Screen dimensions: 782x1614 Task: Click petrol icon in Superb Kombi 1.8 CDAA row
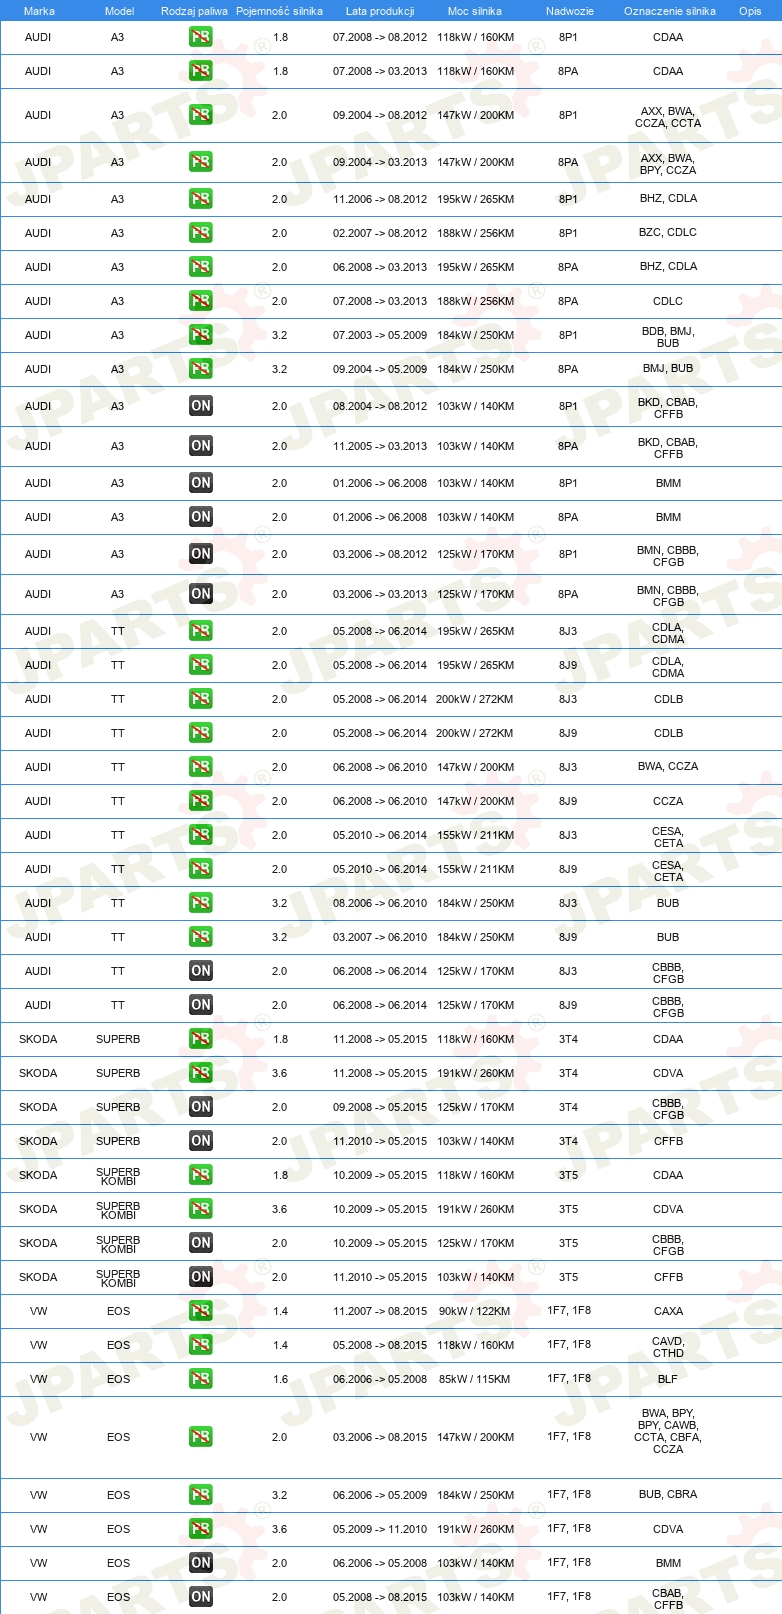point(201,1175)
